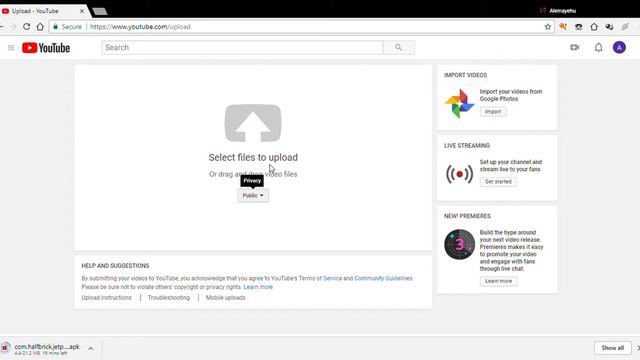
Task: Click the LIVE STREAMING heading
Action: point(467,146)
